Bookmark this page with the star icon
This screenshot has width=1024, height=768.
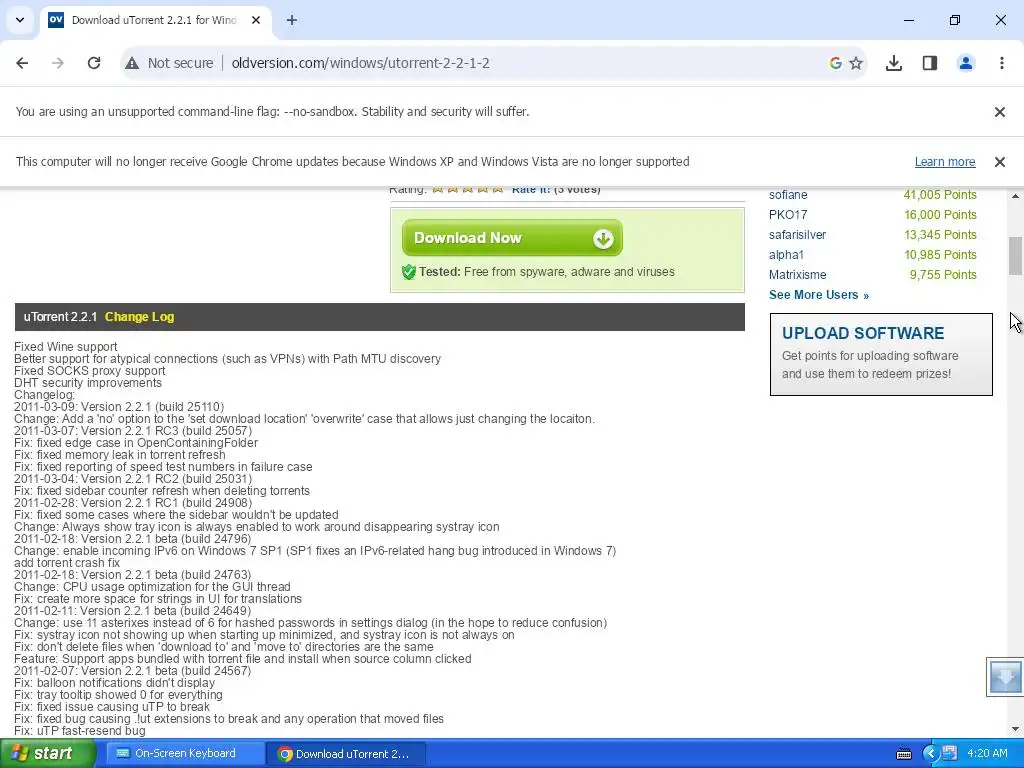(856, 63)
